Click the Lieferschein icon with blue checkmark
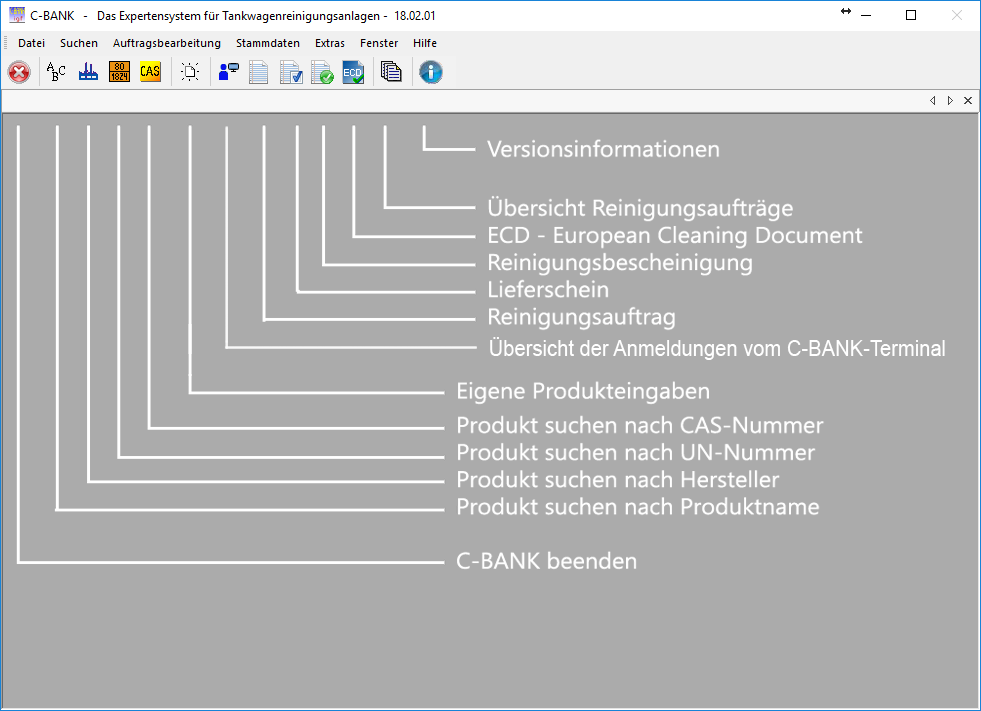Viewport: 981px width, 711px height. pyautogui.click(x=291, y=72)
